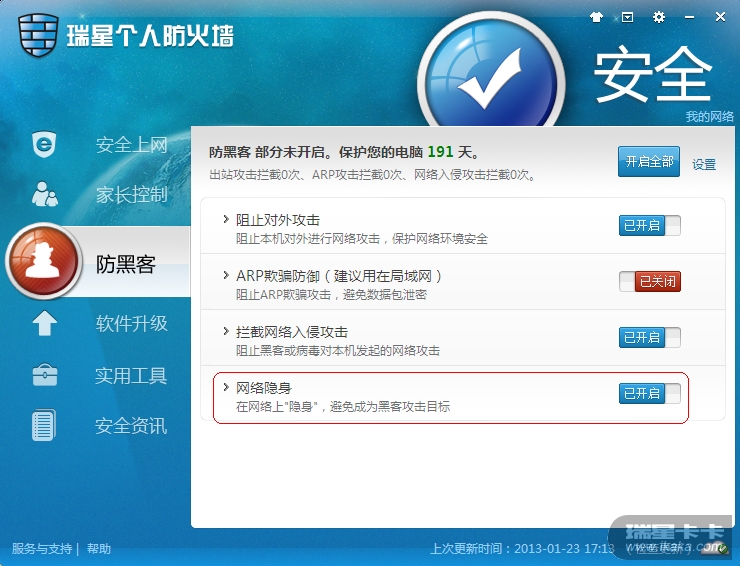Image resolution: width=740 pixels, height=566 pixels.
Task: Click the red 防黑客 hacker icon
Action: (x=44, y=261)
